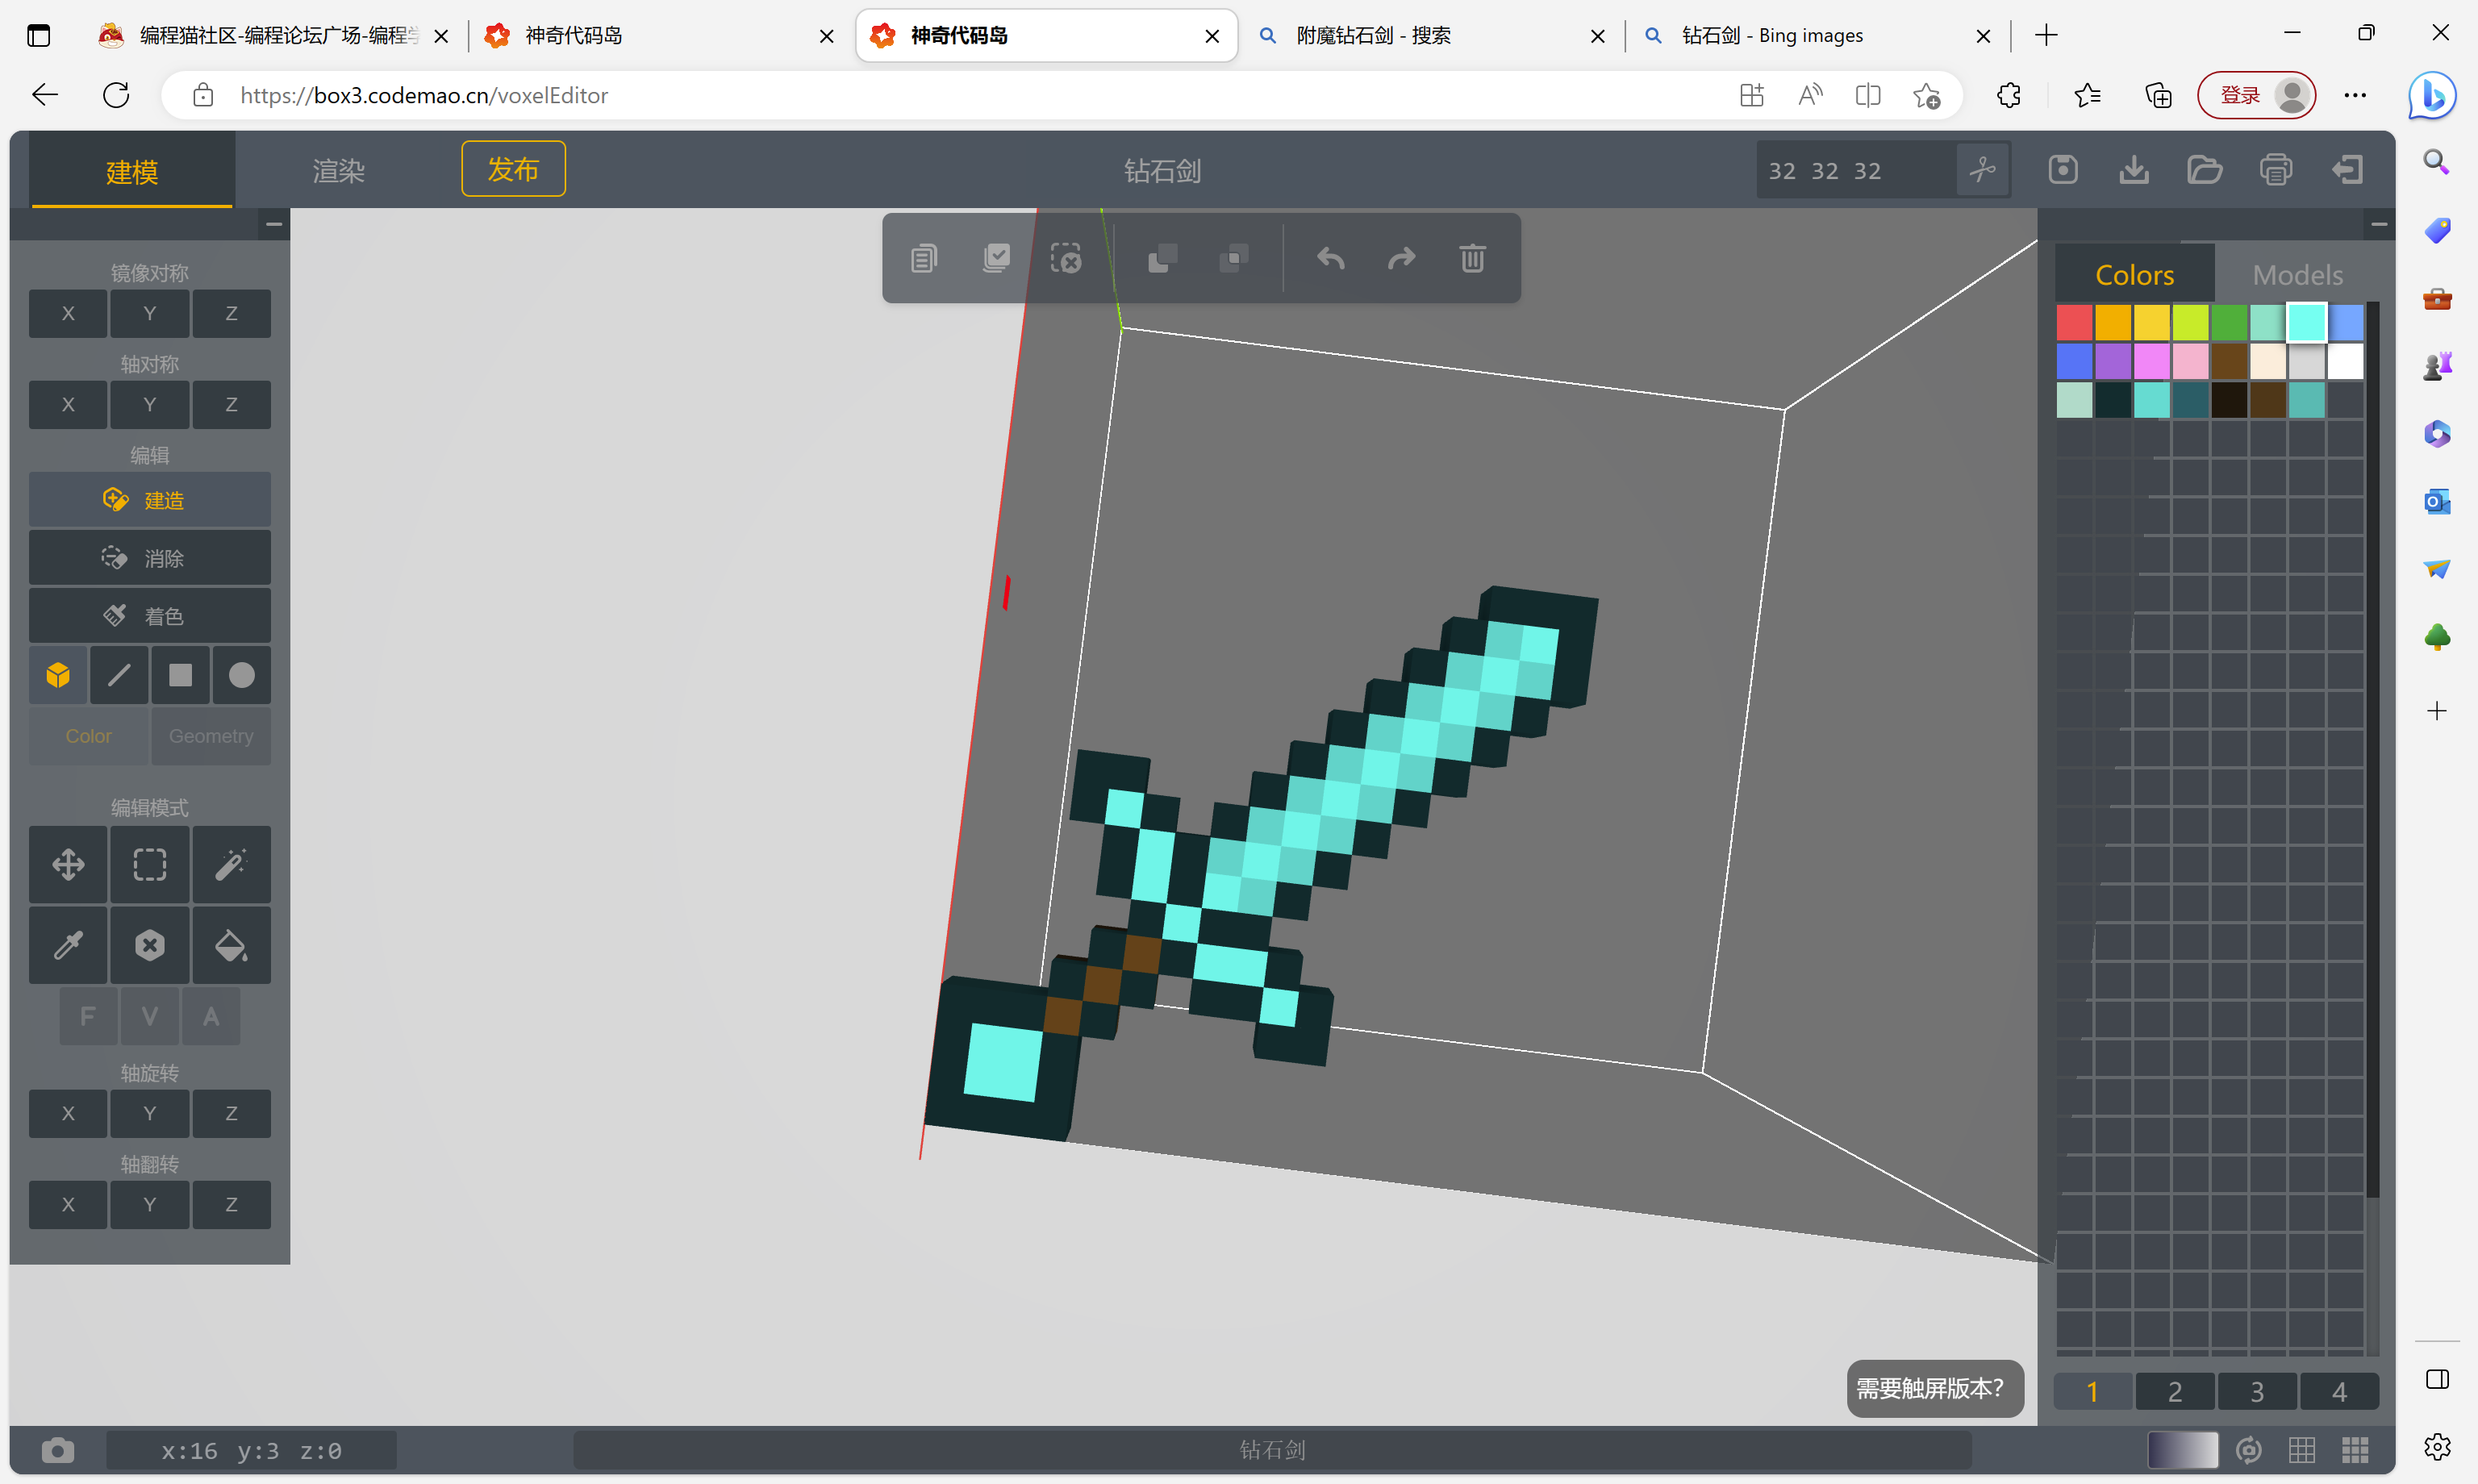
Task: Click the intersect squares icon
Action: 1234,259
